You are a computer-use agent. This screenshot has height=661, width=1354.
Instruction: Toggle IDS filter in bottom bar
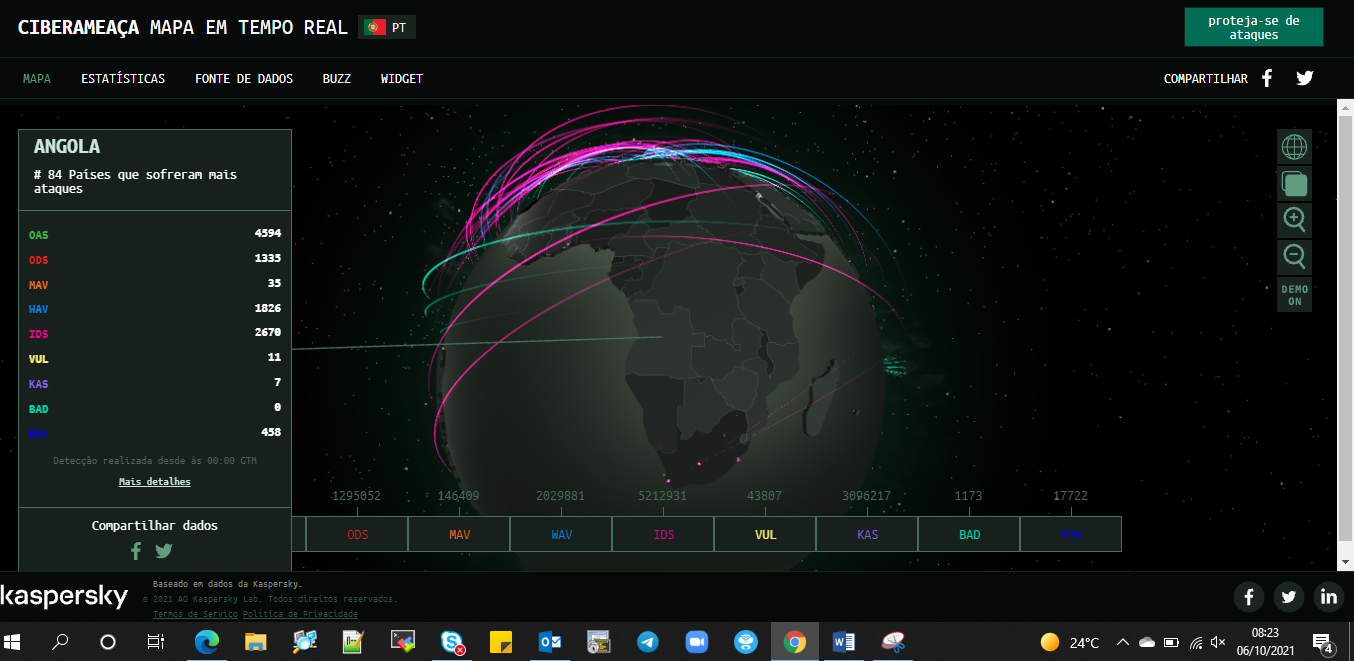pos(663,534)
